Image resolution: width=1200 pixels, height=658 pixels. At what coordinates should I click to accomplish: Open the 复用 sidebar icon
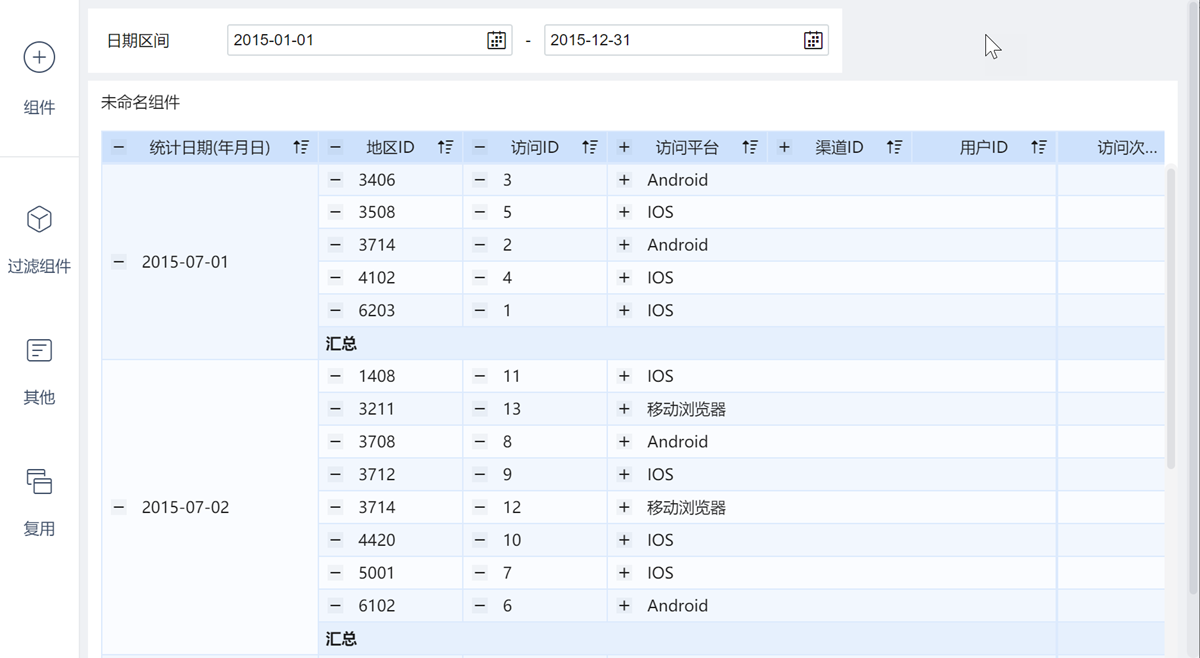(x=39, y=481)
